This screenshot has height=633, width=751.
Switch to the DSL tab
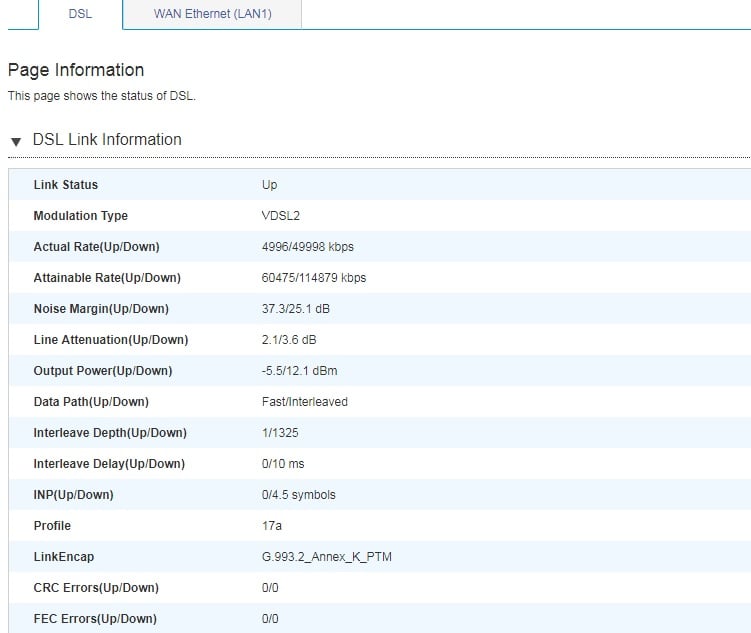pyautogui.click(x=80, y=14)
